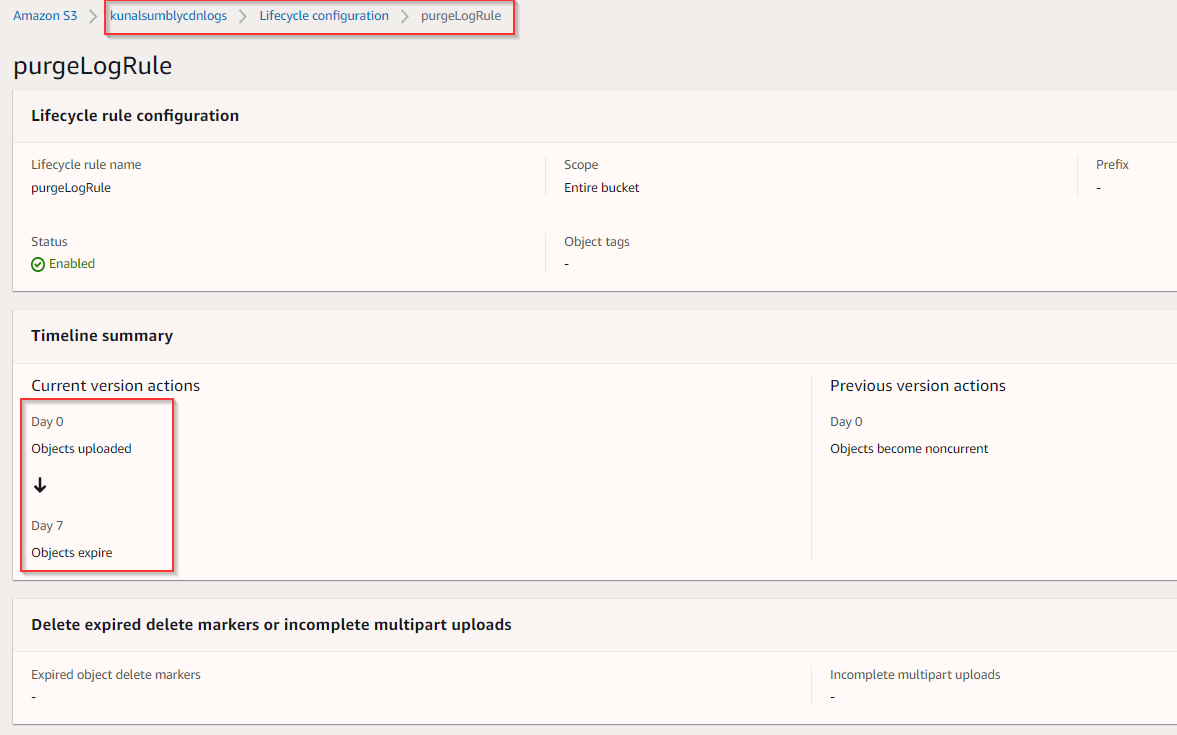The image size is (1177, 735).
Task: Click the green Enabled status icon
Action: coord(37,263)
